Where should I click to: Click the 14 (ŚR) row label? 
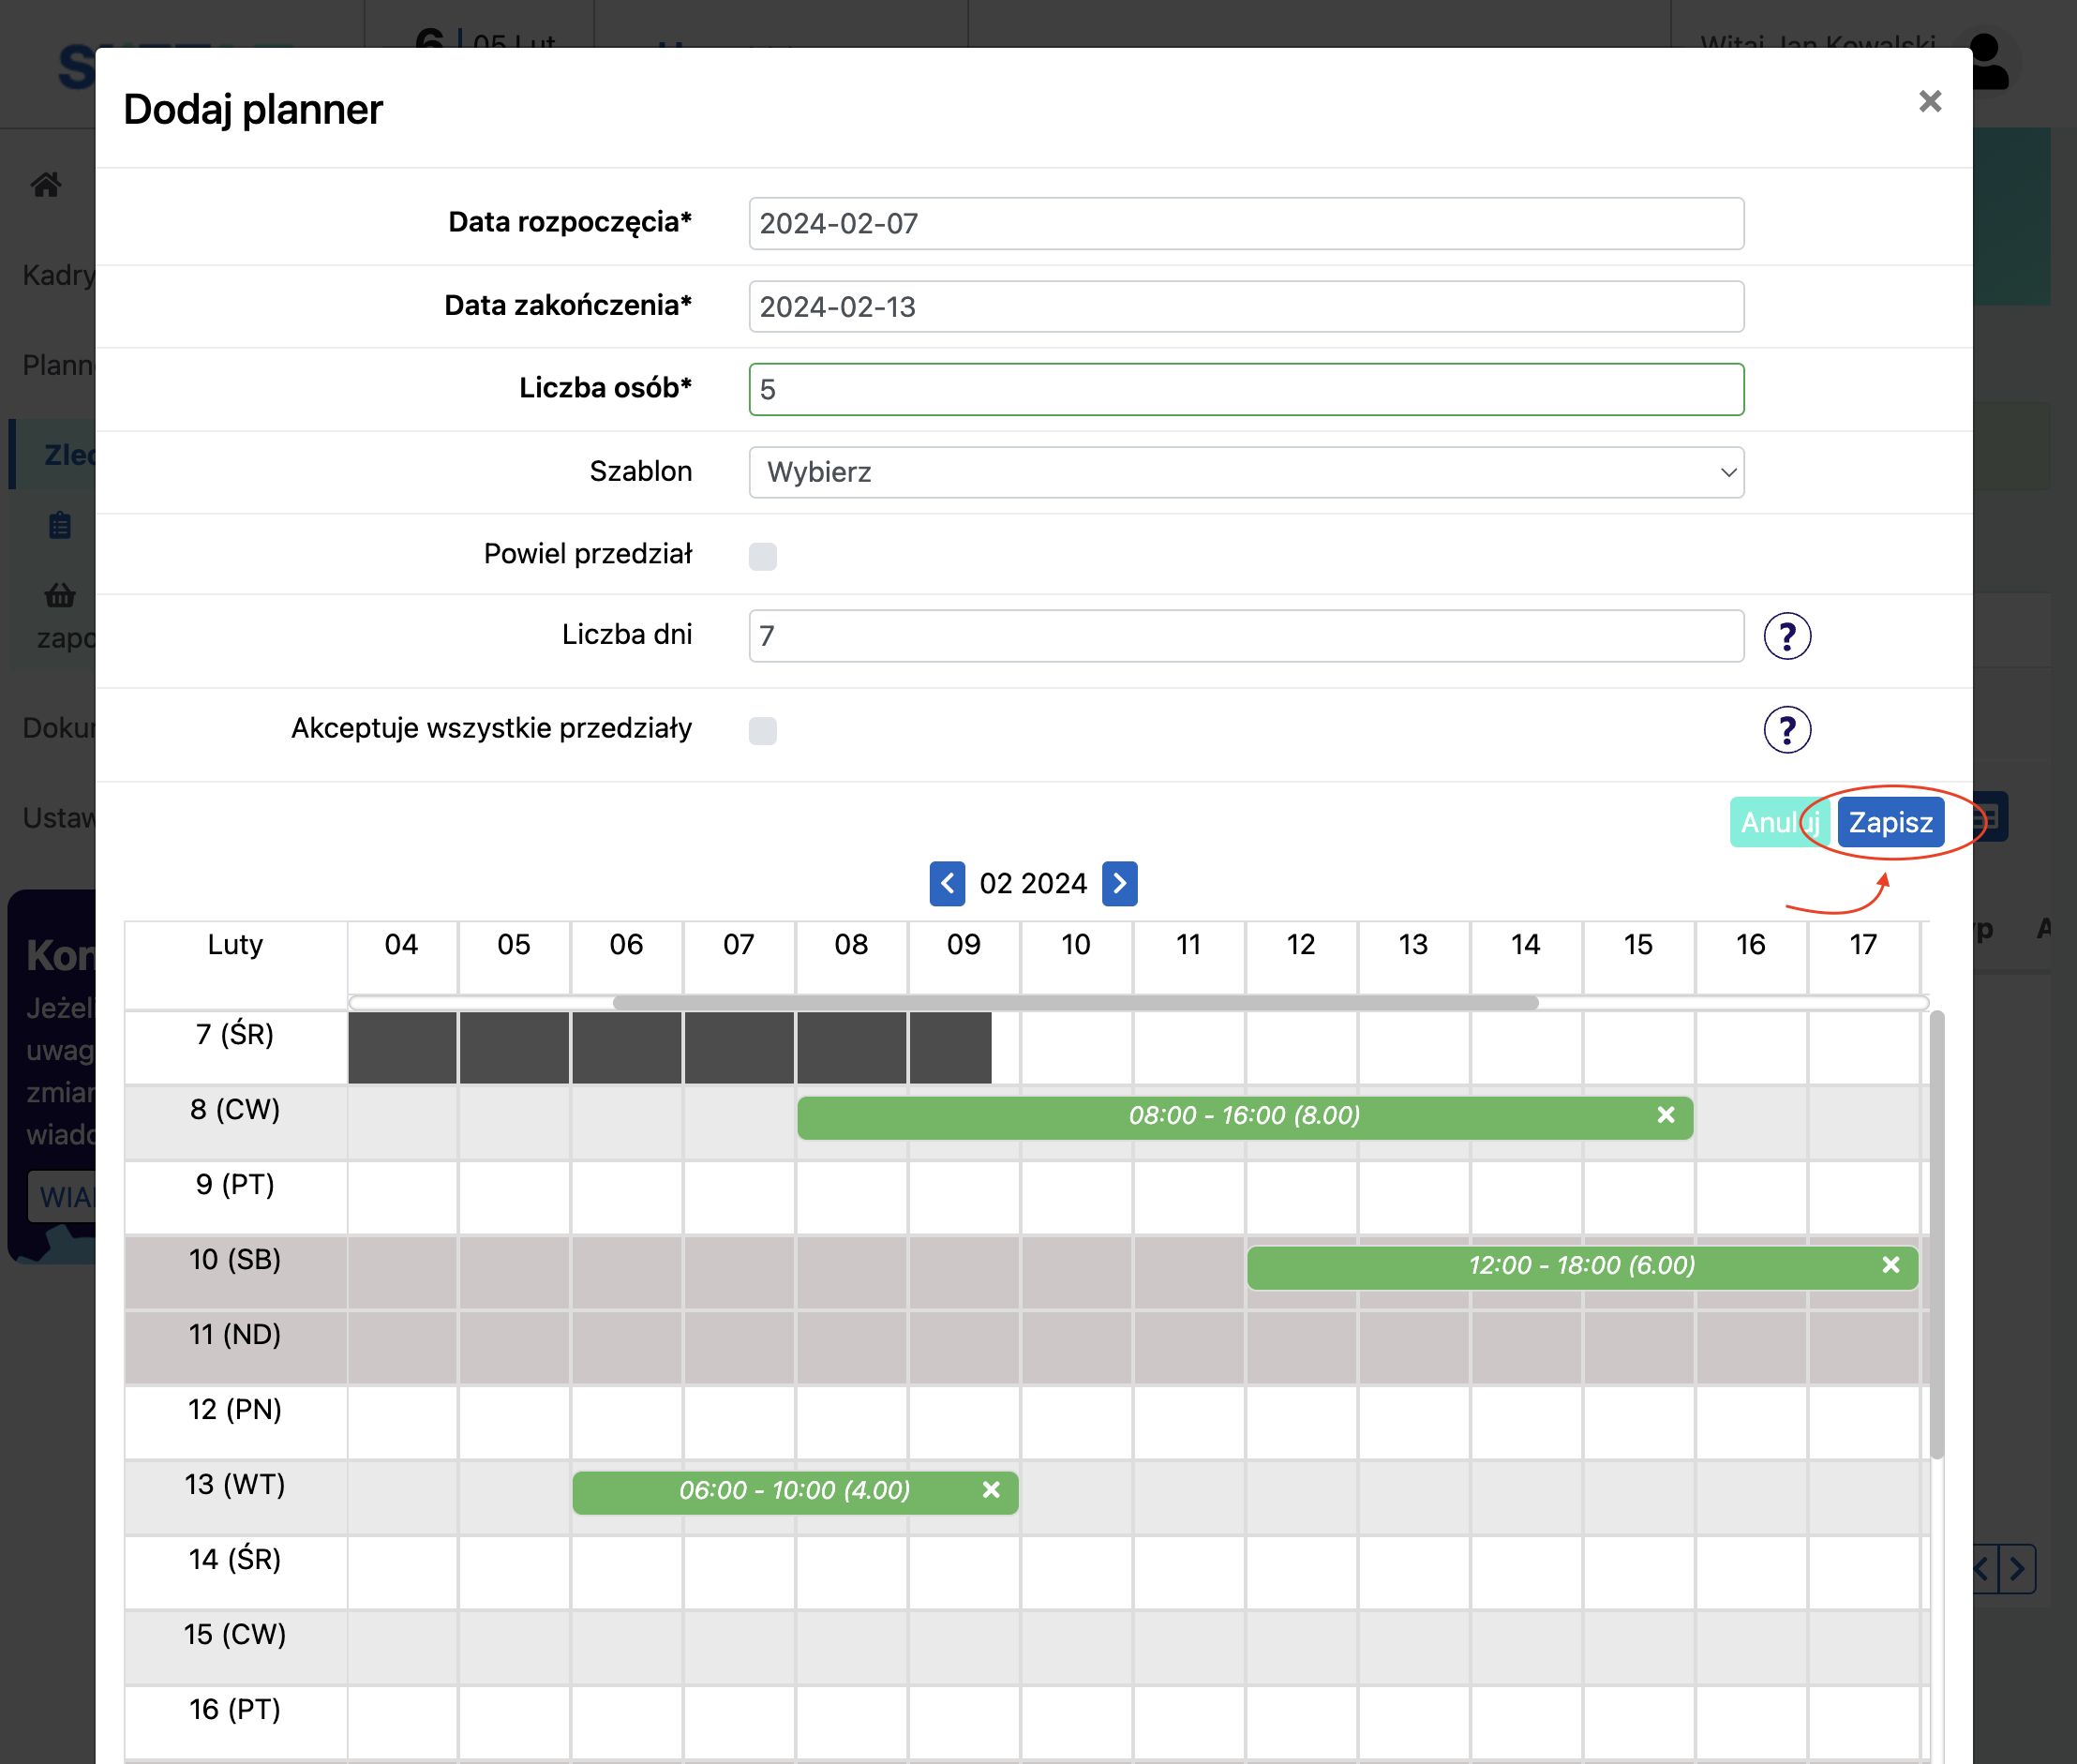(234, 1560)
